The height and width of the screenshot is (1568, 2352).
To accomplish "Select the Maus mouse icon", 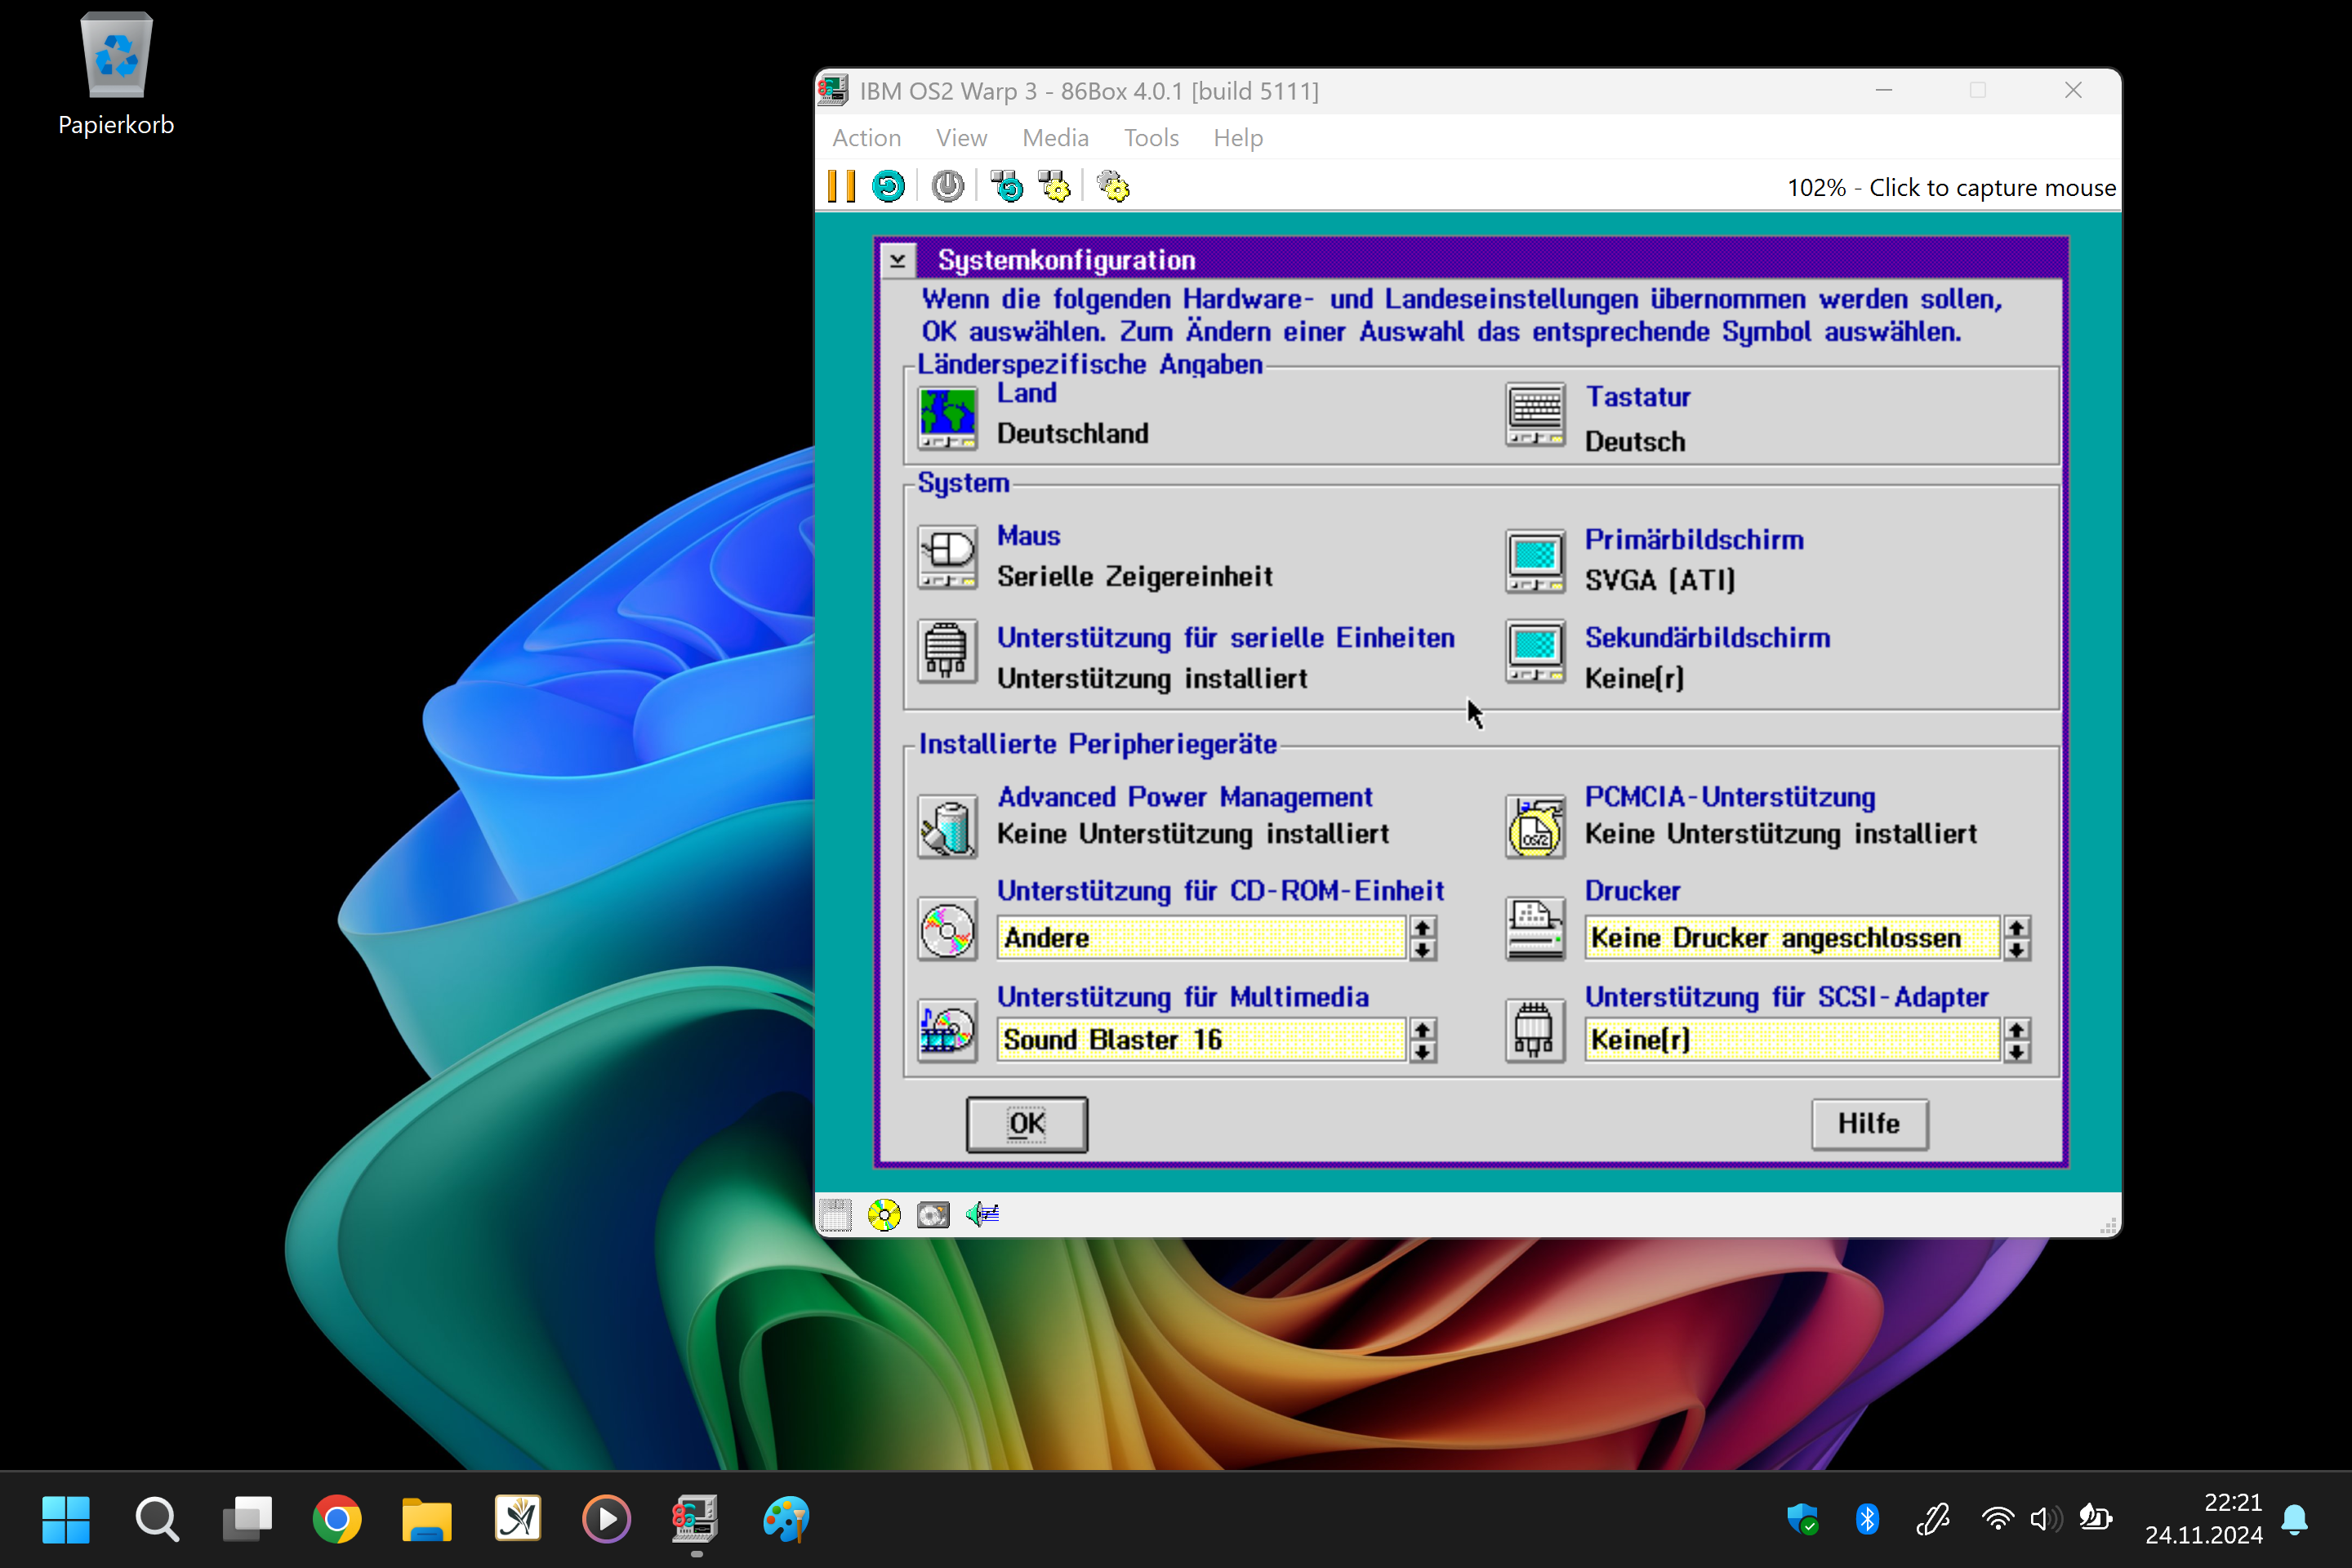I will point(947,558).
